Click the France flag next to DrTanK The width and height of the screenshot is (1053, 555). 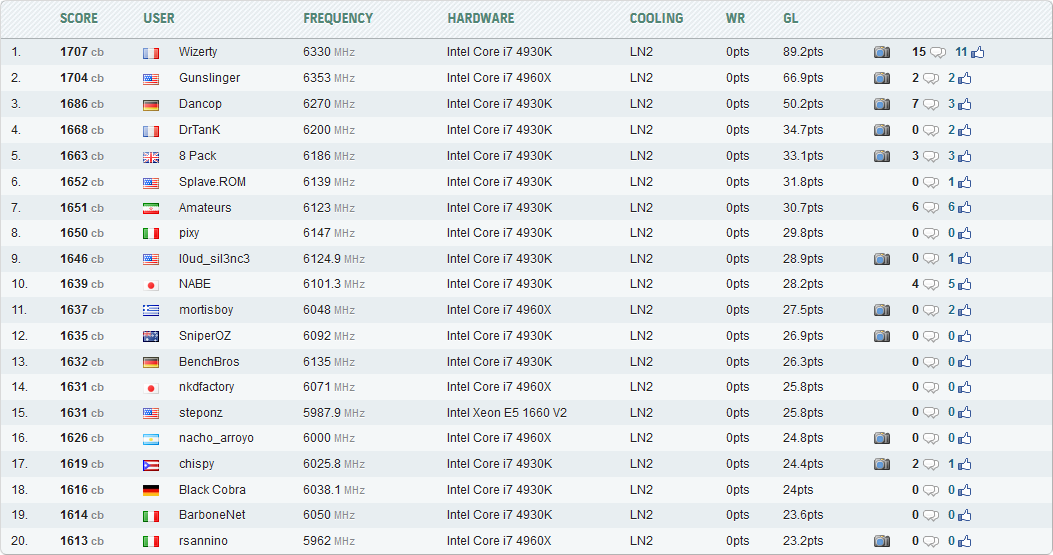pyautogui.click(x=151, y=130)
